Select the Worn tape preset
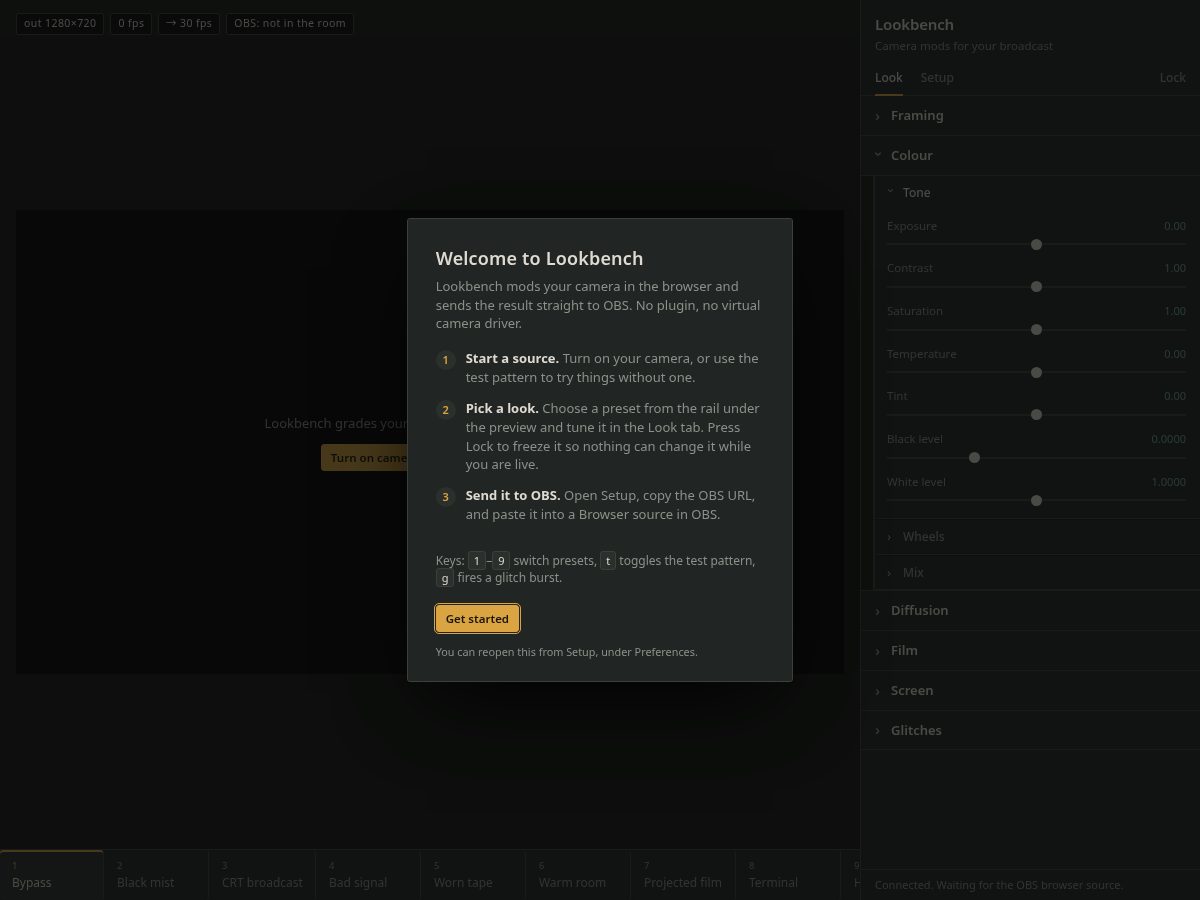The image size is (1200, 900). point(474,874)
